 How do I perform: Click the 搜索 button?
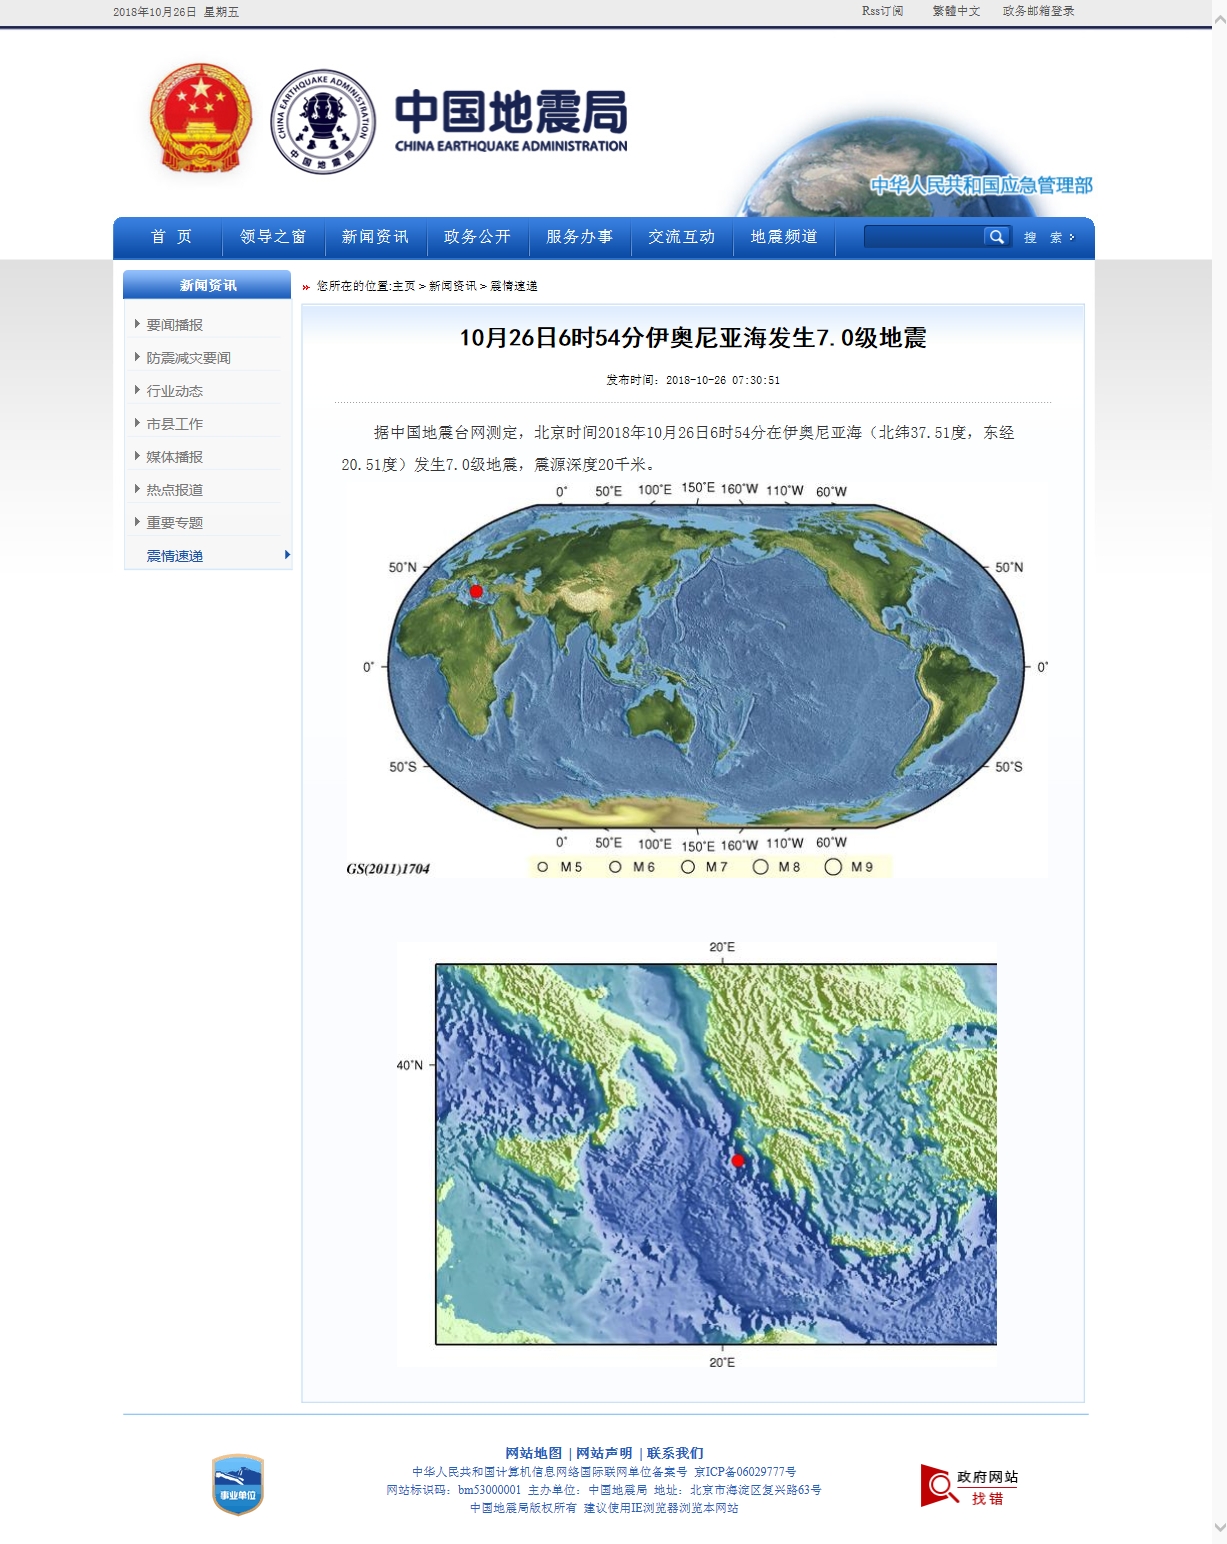click(1043, 237)
